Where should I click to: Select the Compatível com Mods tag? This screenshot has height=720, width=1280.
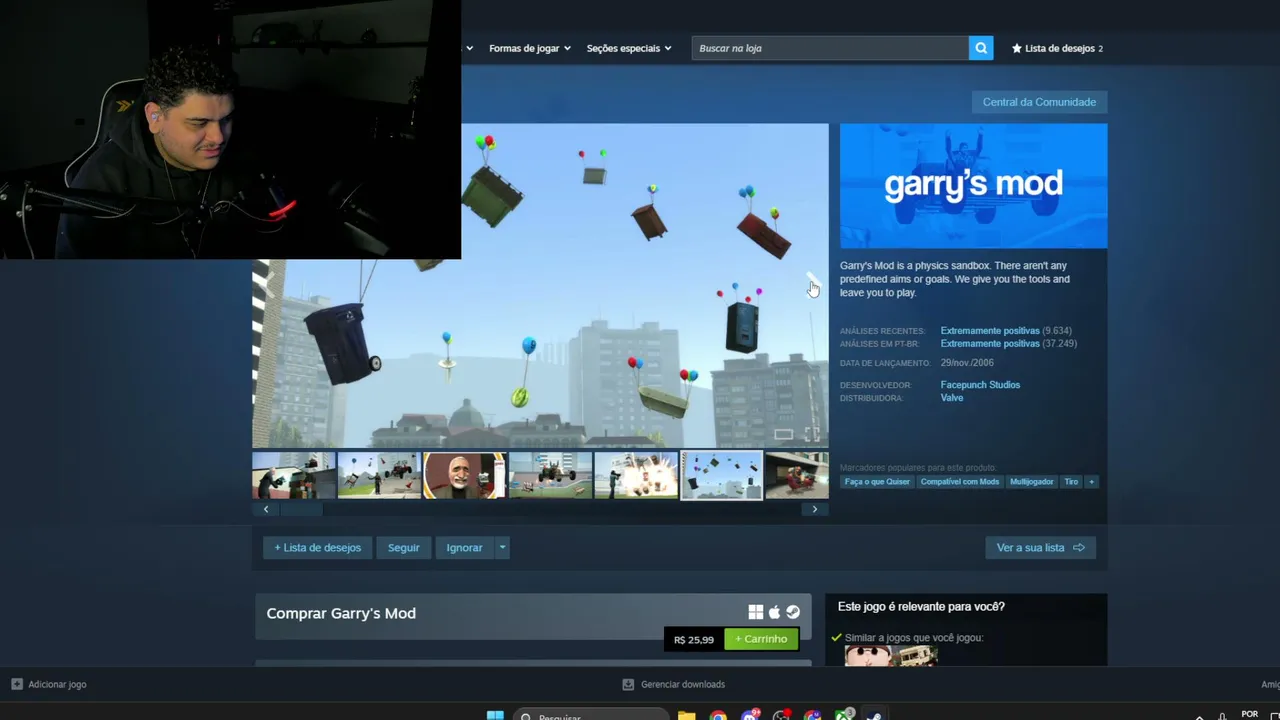[x=960, y=482]
